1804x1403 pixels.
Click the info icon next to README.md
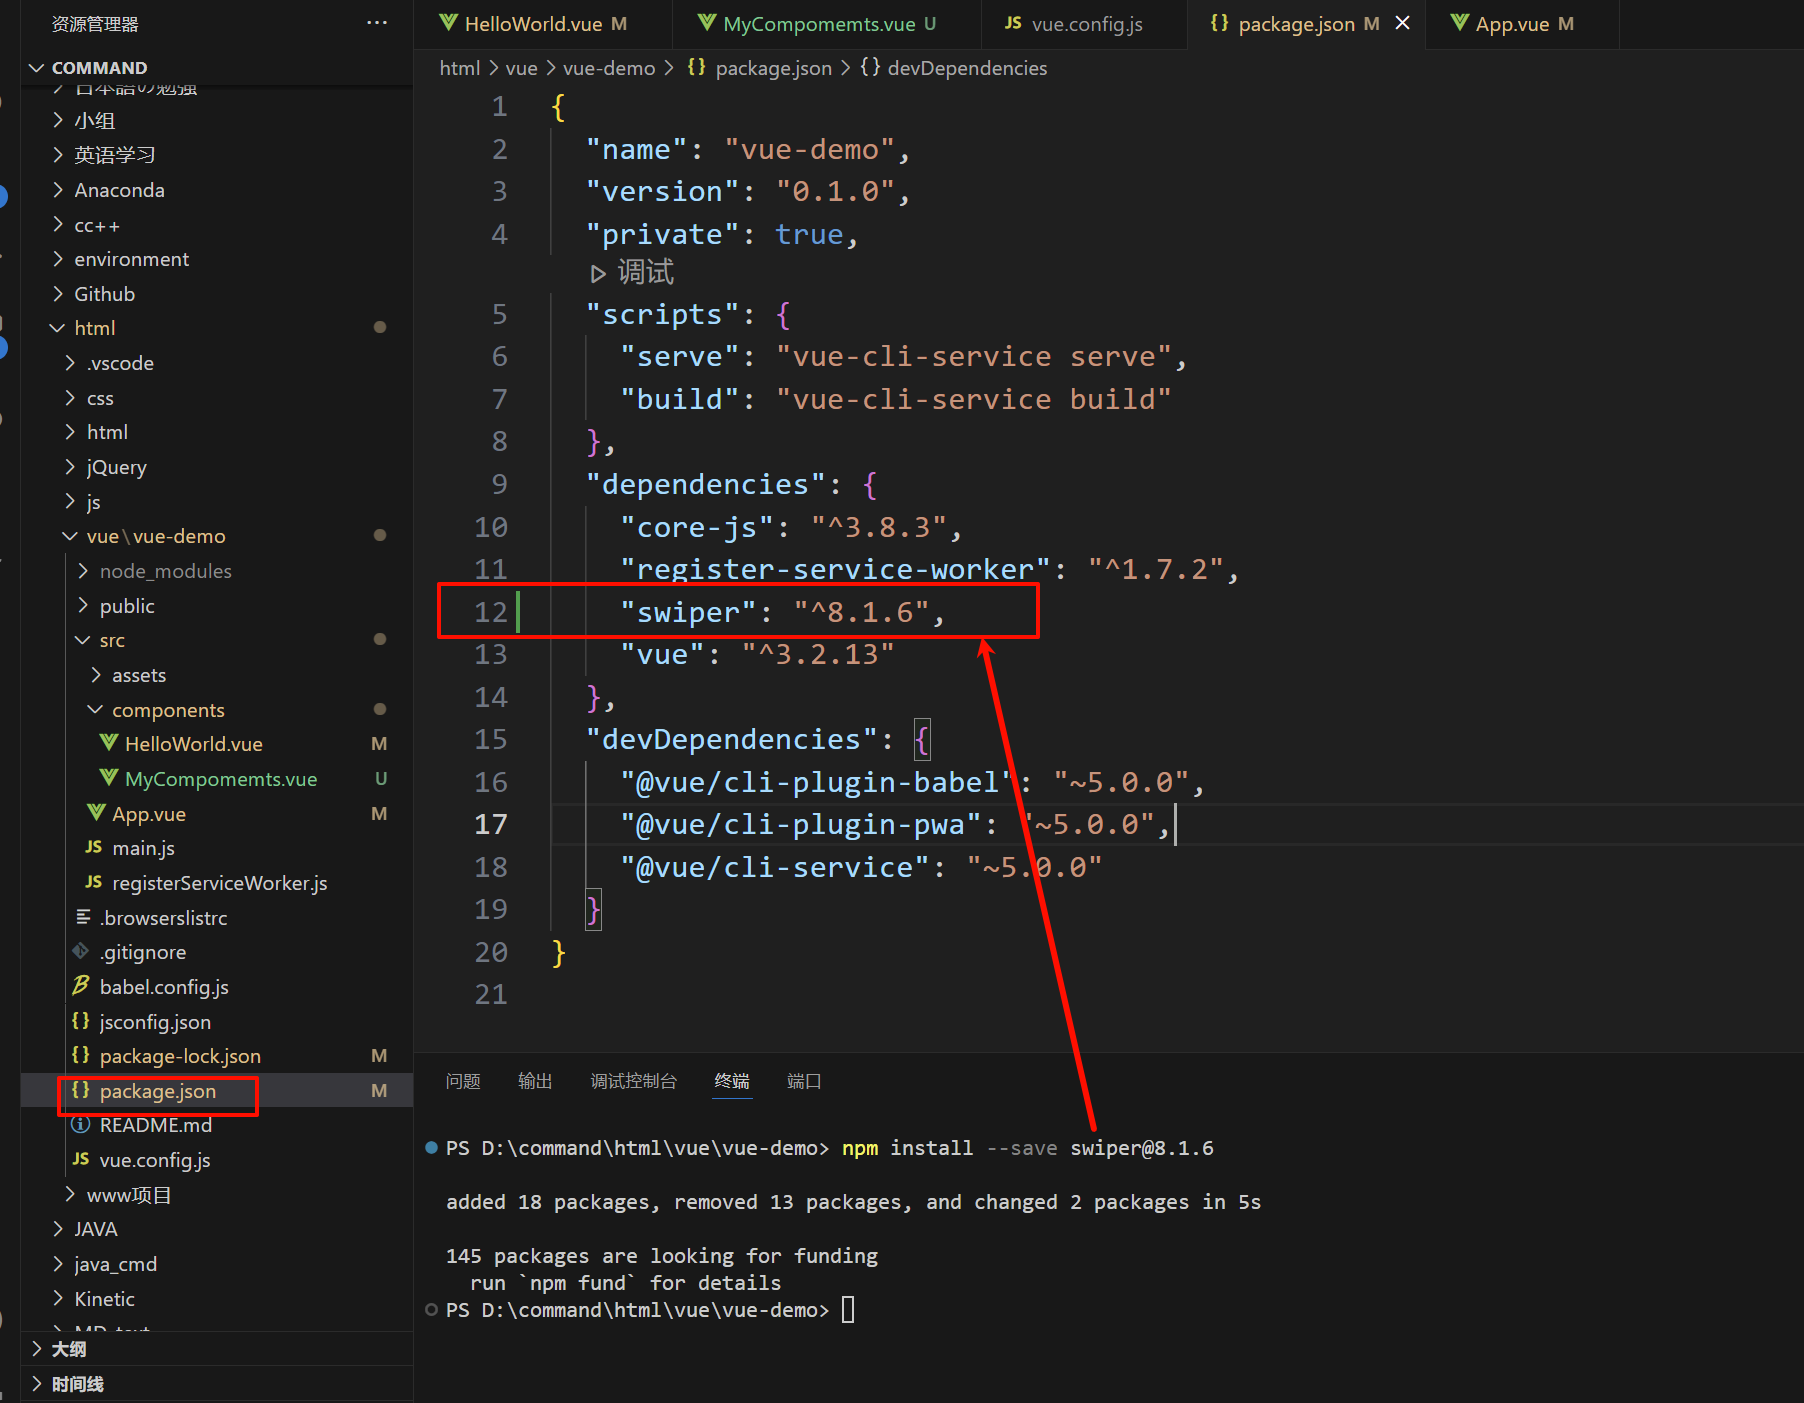(x=81, y=1125)
